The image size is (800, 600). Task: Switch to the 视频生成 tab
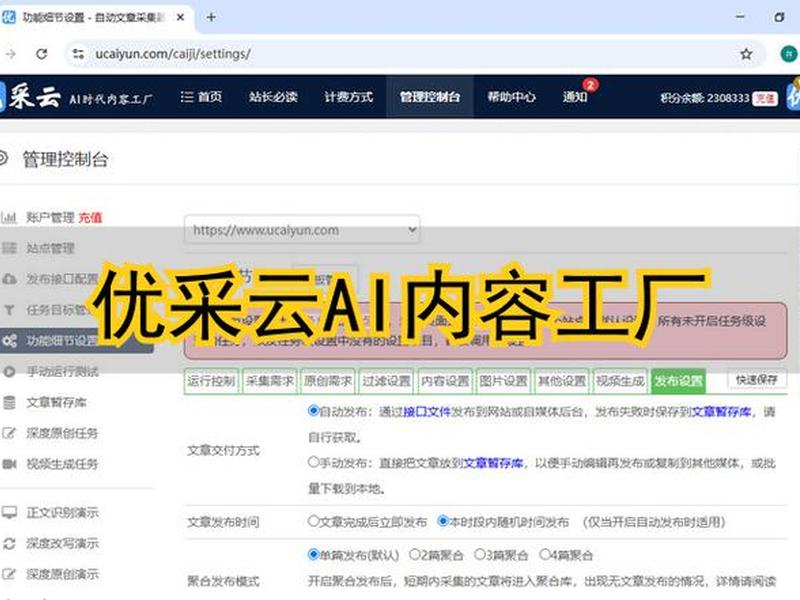620,381
